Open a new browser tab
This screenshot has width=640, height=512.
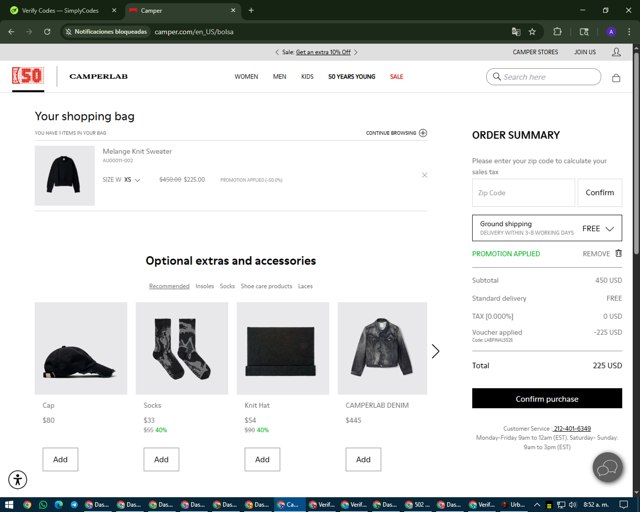(x=251, y=10)
